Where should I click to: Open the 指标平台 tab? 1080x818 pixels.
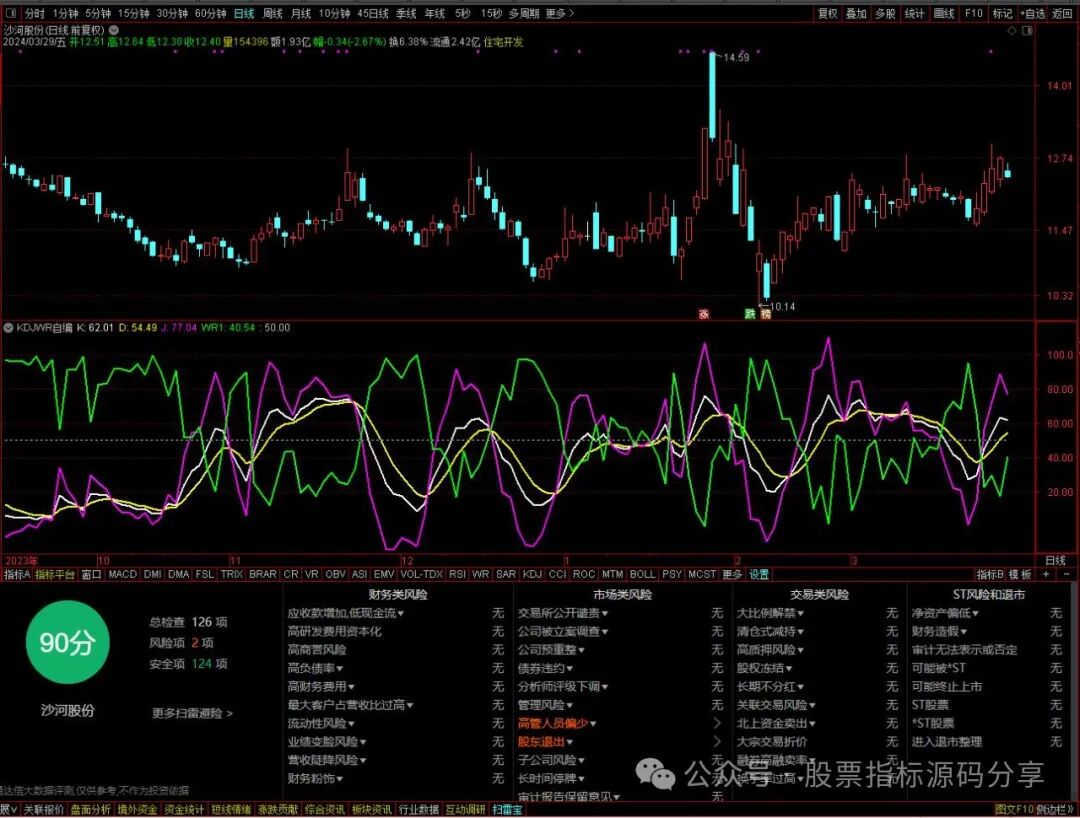[x=54, y=574]
